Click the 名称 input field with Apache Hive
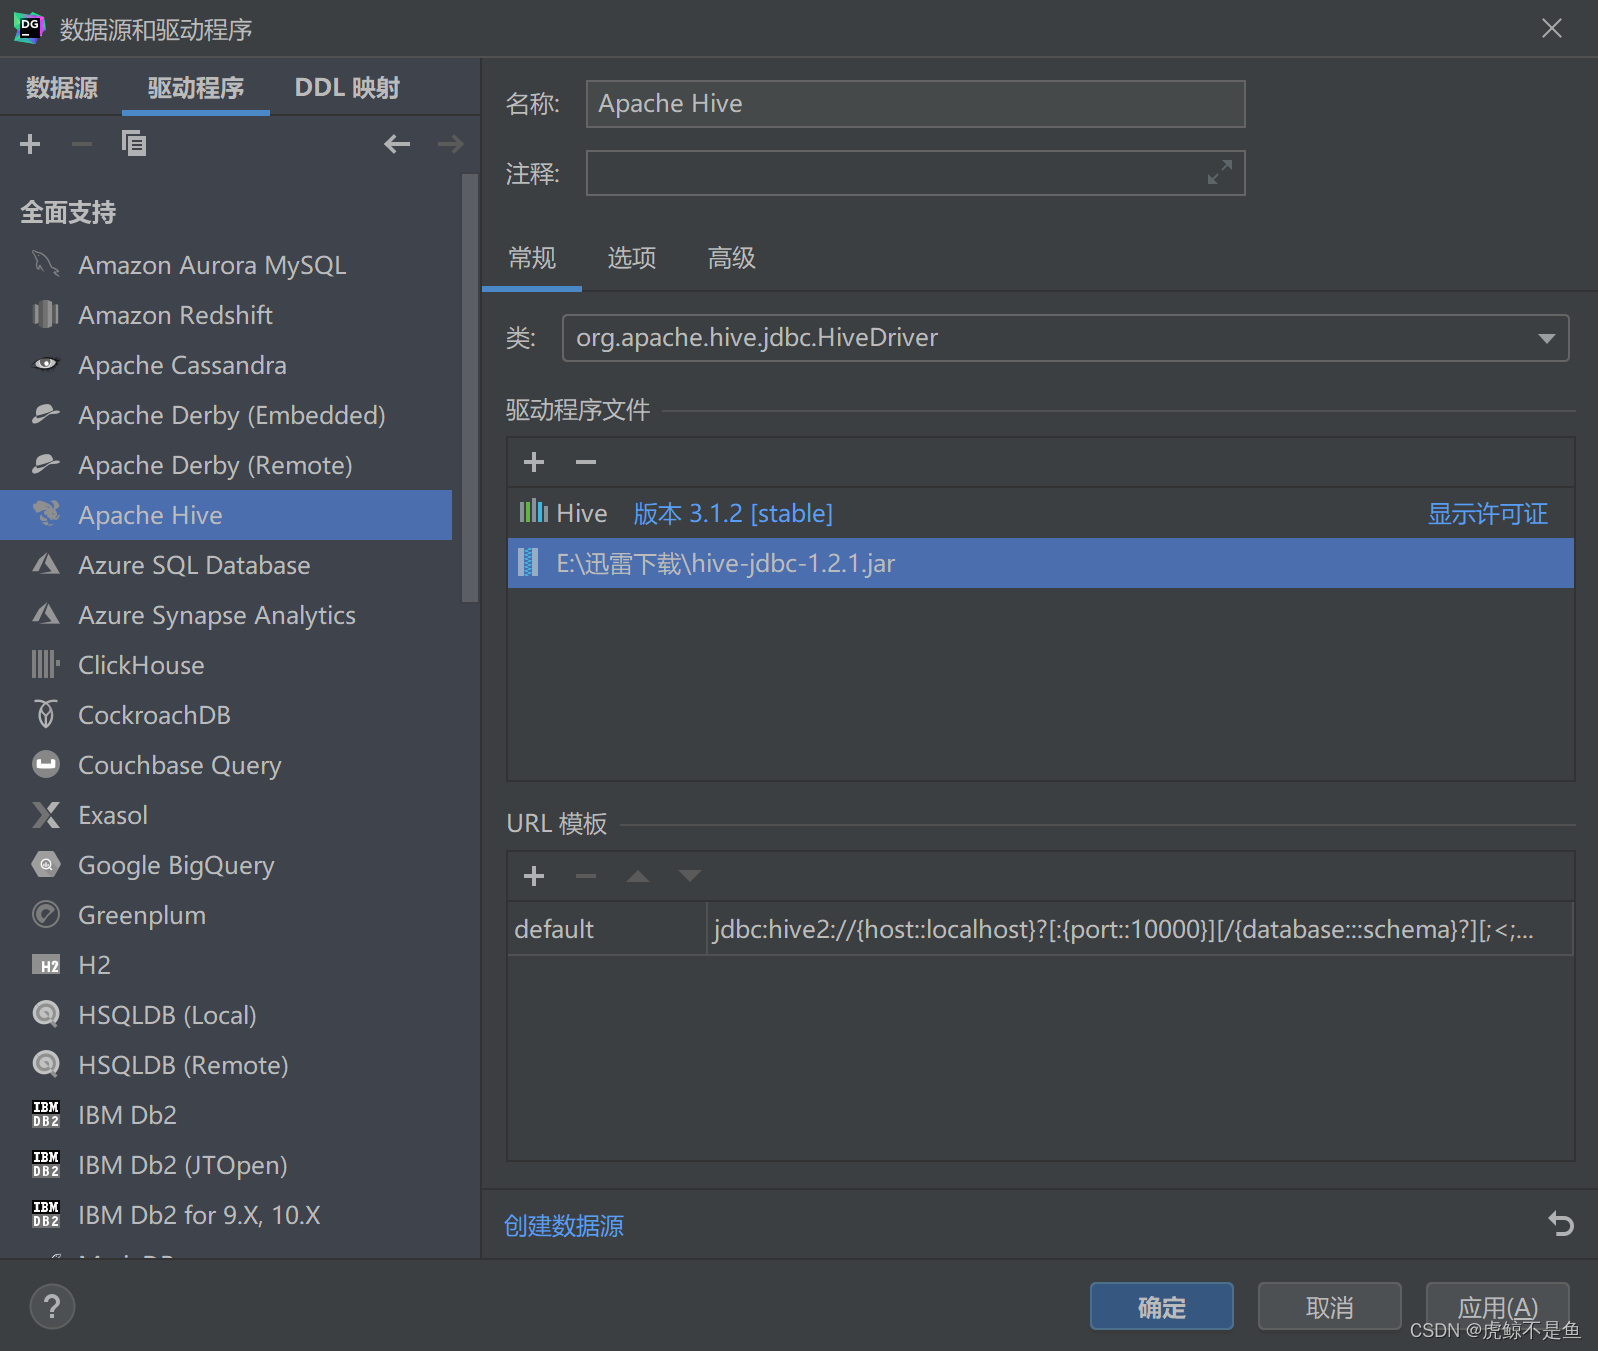The width and height of the screenshot is (1598, 1351). tap(915, 104)
